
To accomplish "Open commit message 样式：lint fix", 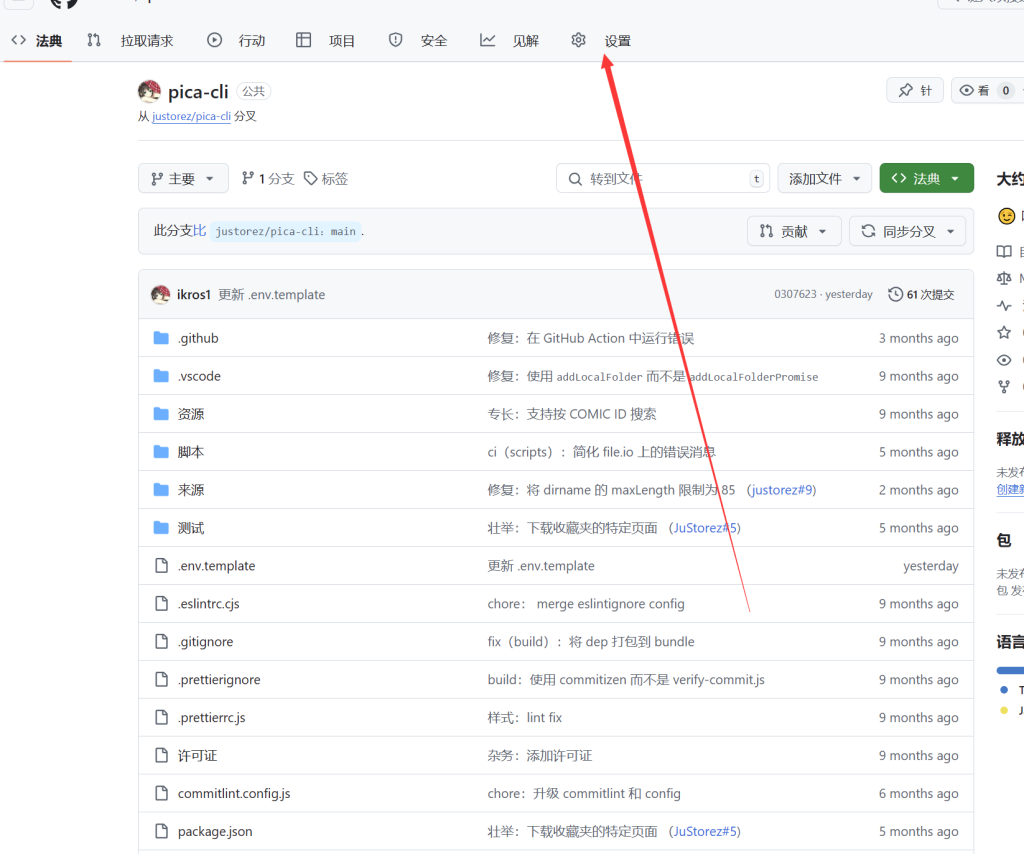I will click(524, 717).
